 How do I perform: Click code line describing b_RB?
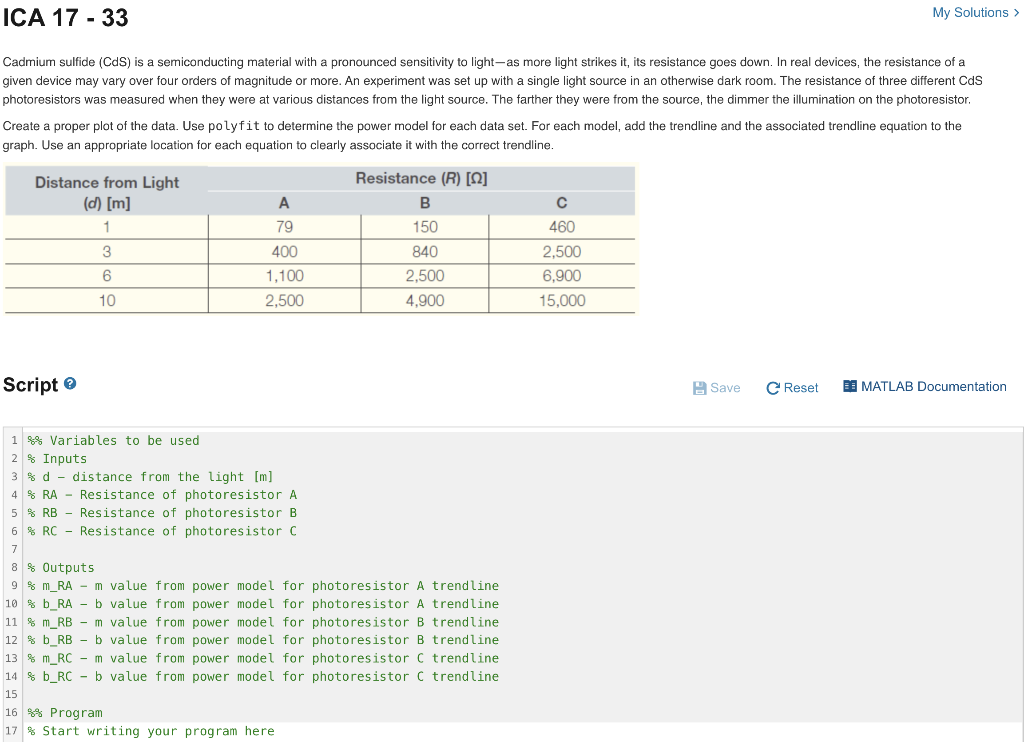click(263, 640)
